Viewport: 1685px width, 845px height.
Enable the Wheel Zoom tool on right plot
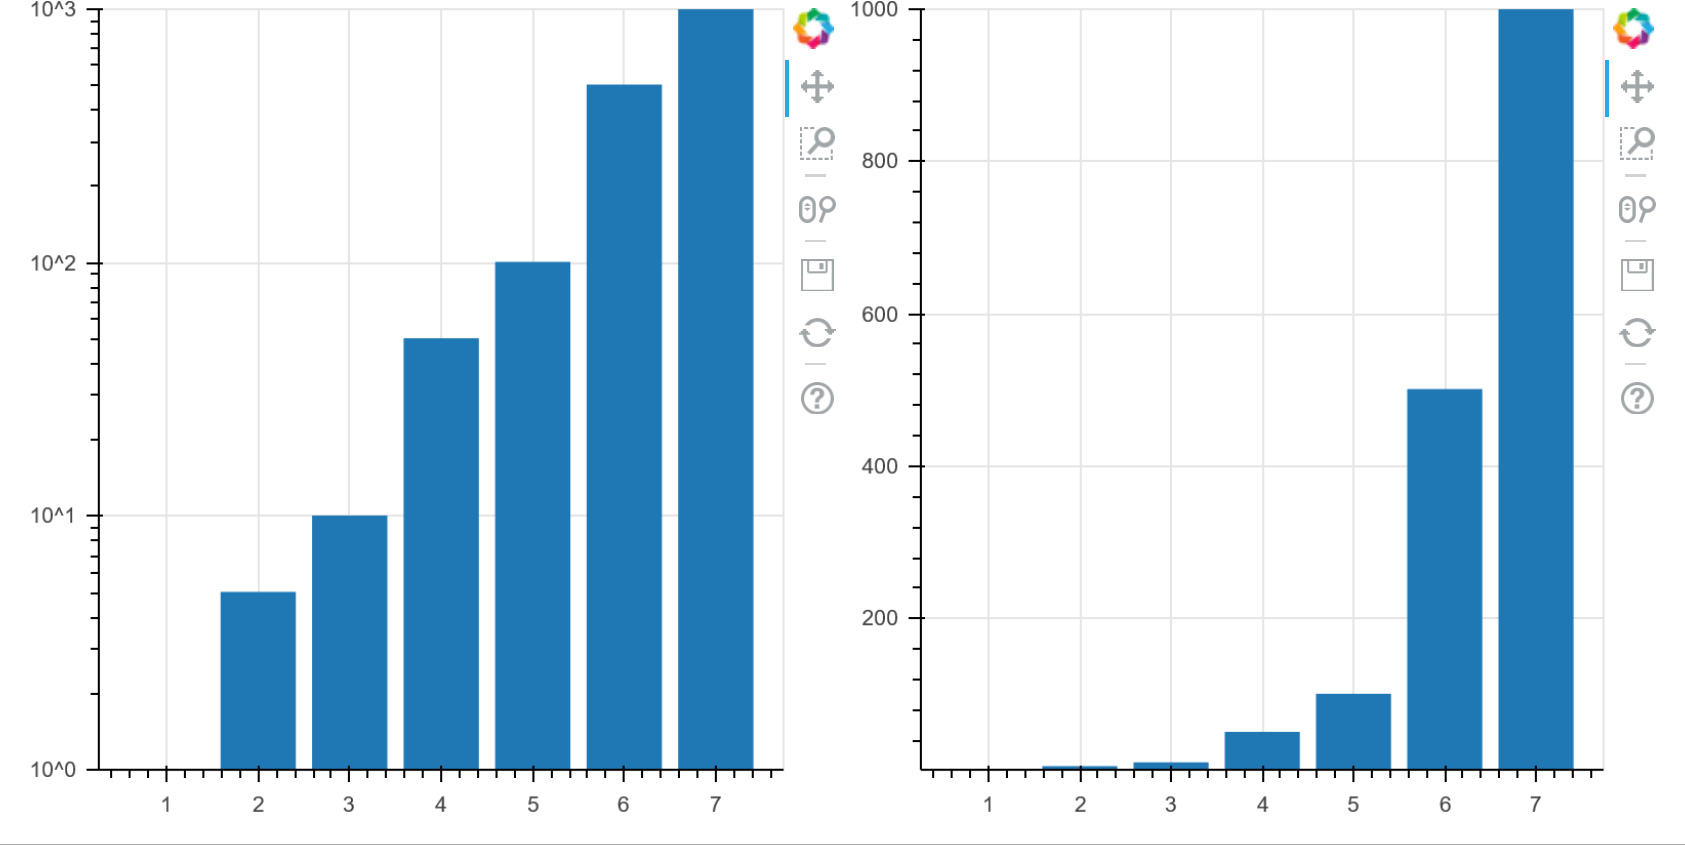point(1637,208)
